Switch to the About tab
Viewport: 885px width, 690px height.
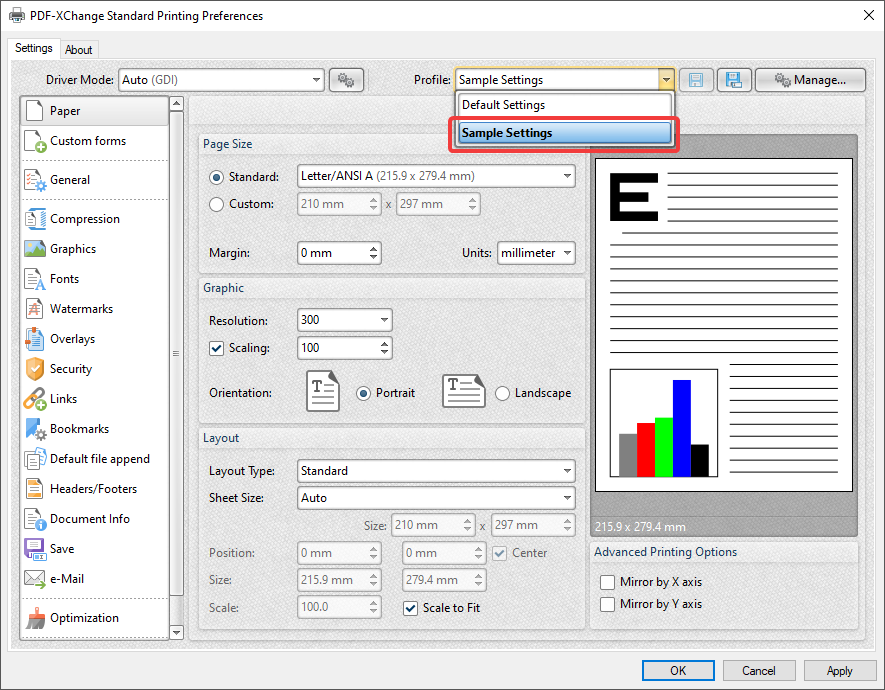pos(79,48)
